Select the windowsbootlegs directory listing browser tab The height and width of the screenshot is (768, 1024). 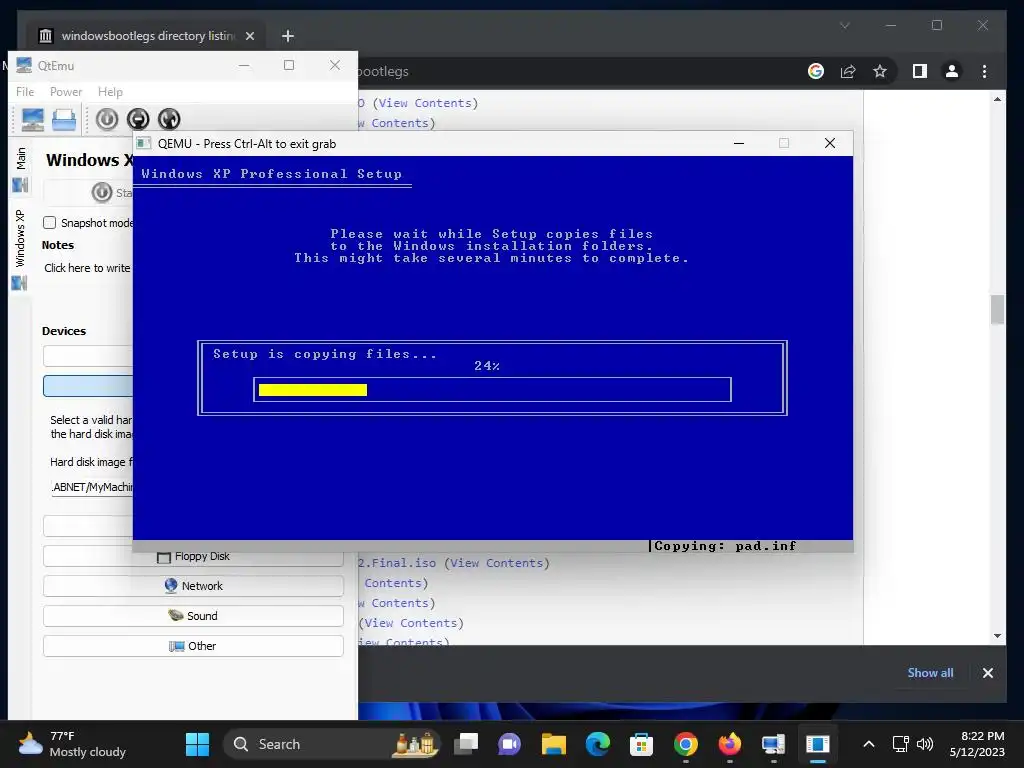(148, 36)
